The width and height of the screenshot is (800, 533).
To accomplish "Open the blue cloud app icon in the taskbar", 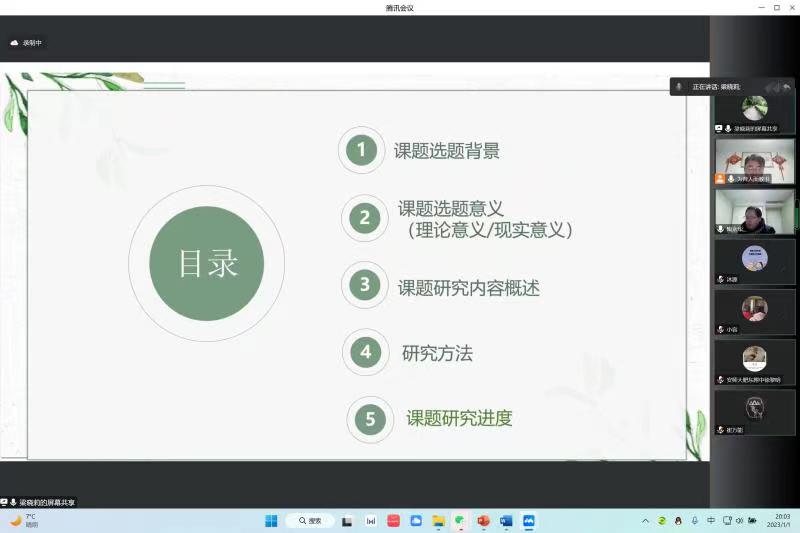I will coord(416,521).
